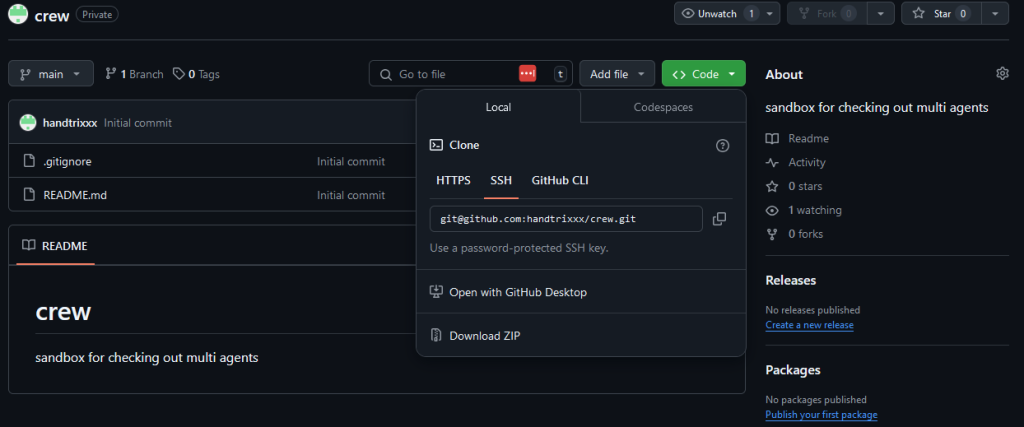1024x427 pixels.
Task: Expand the main branch selector dropdown
Action: [51, 74]
